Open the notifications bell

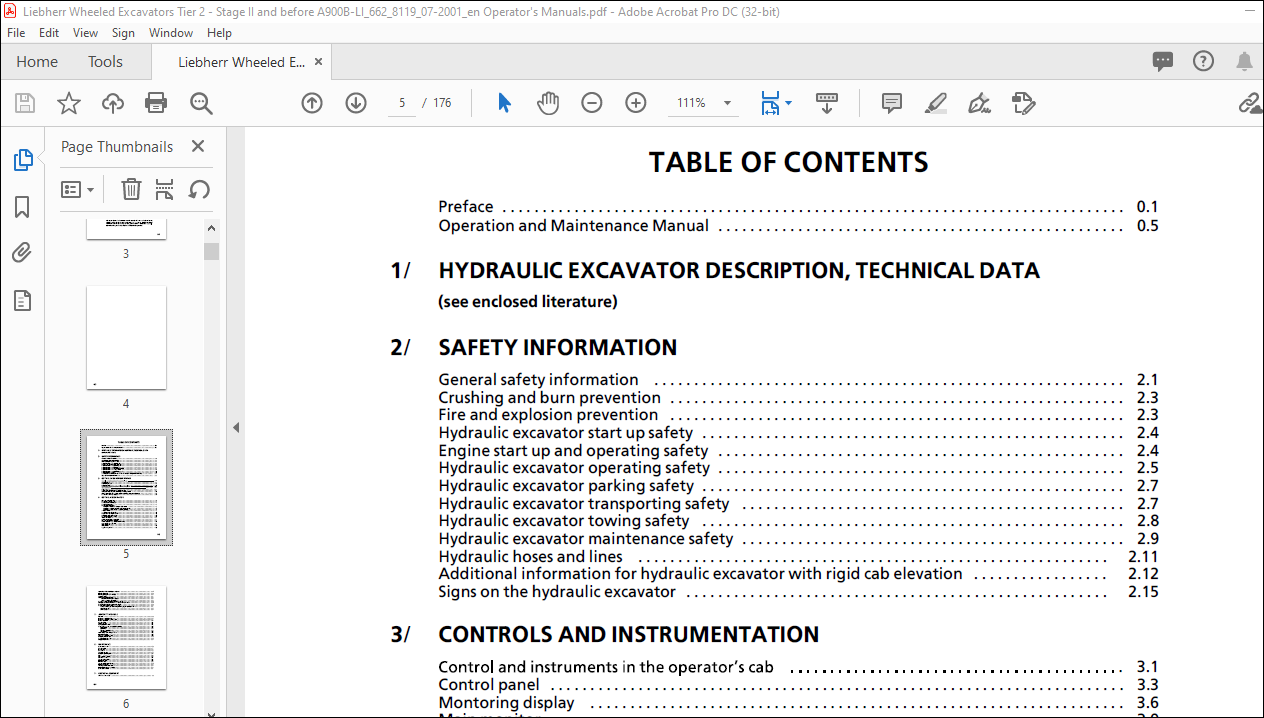coord(1244,62)
